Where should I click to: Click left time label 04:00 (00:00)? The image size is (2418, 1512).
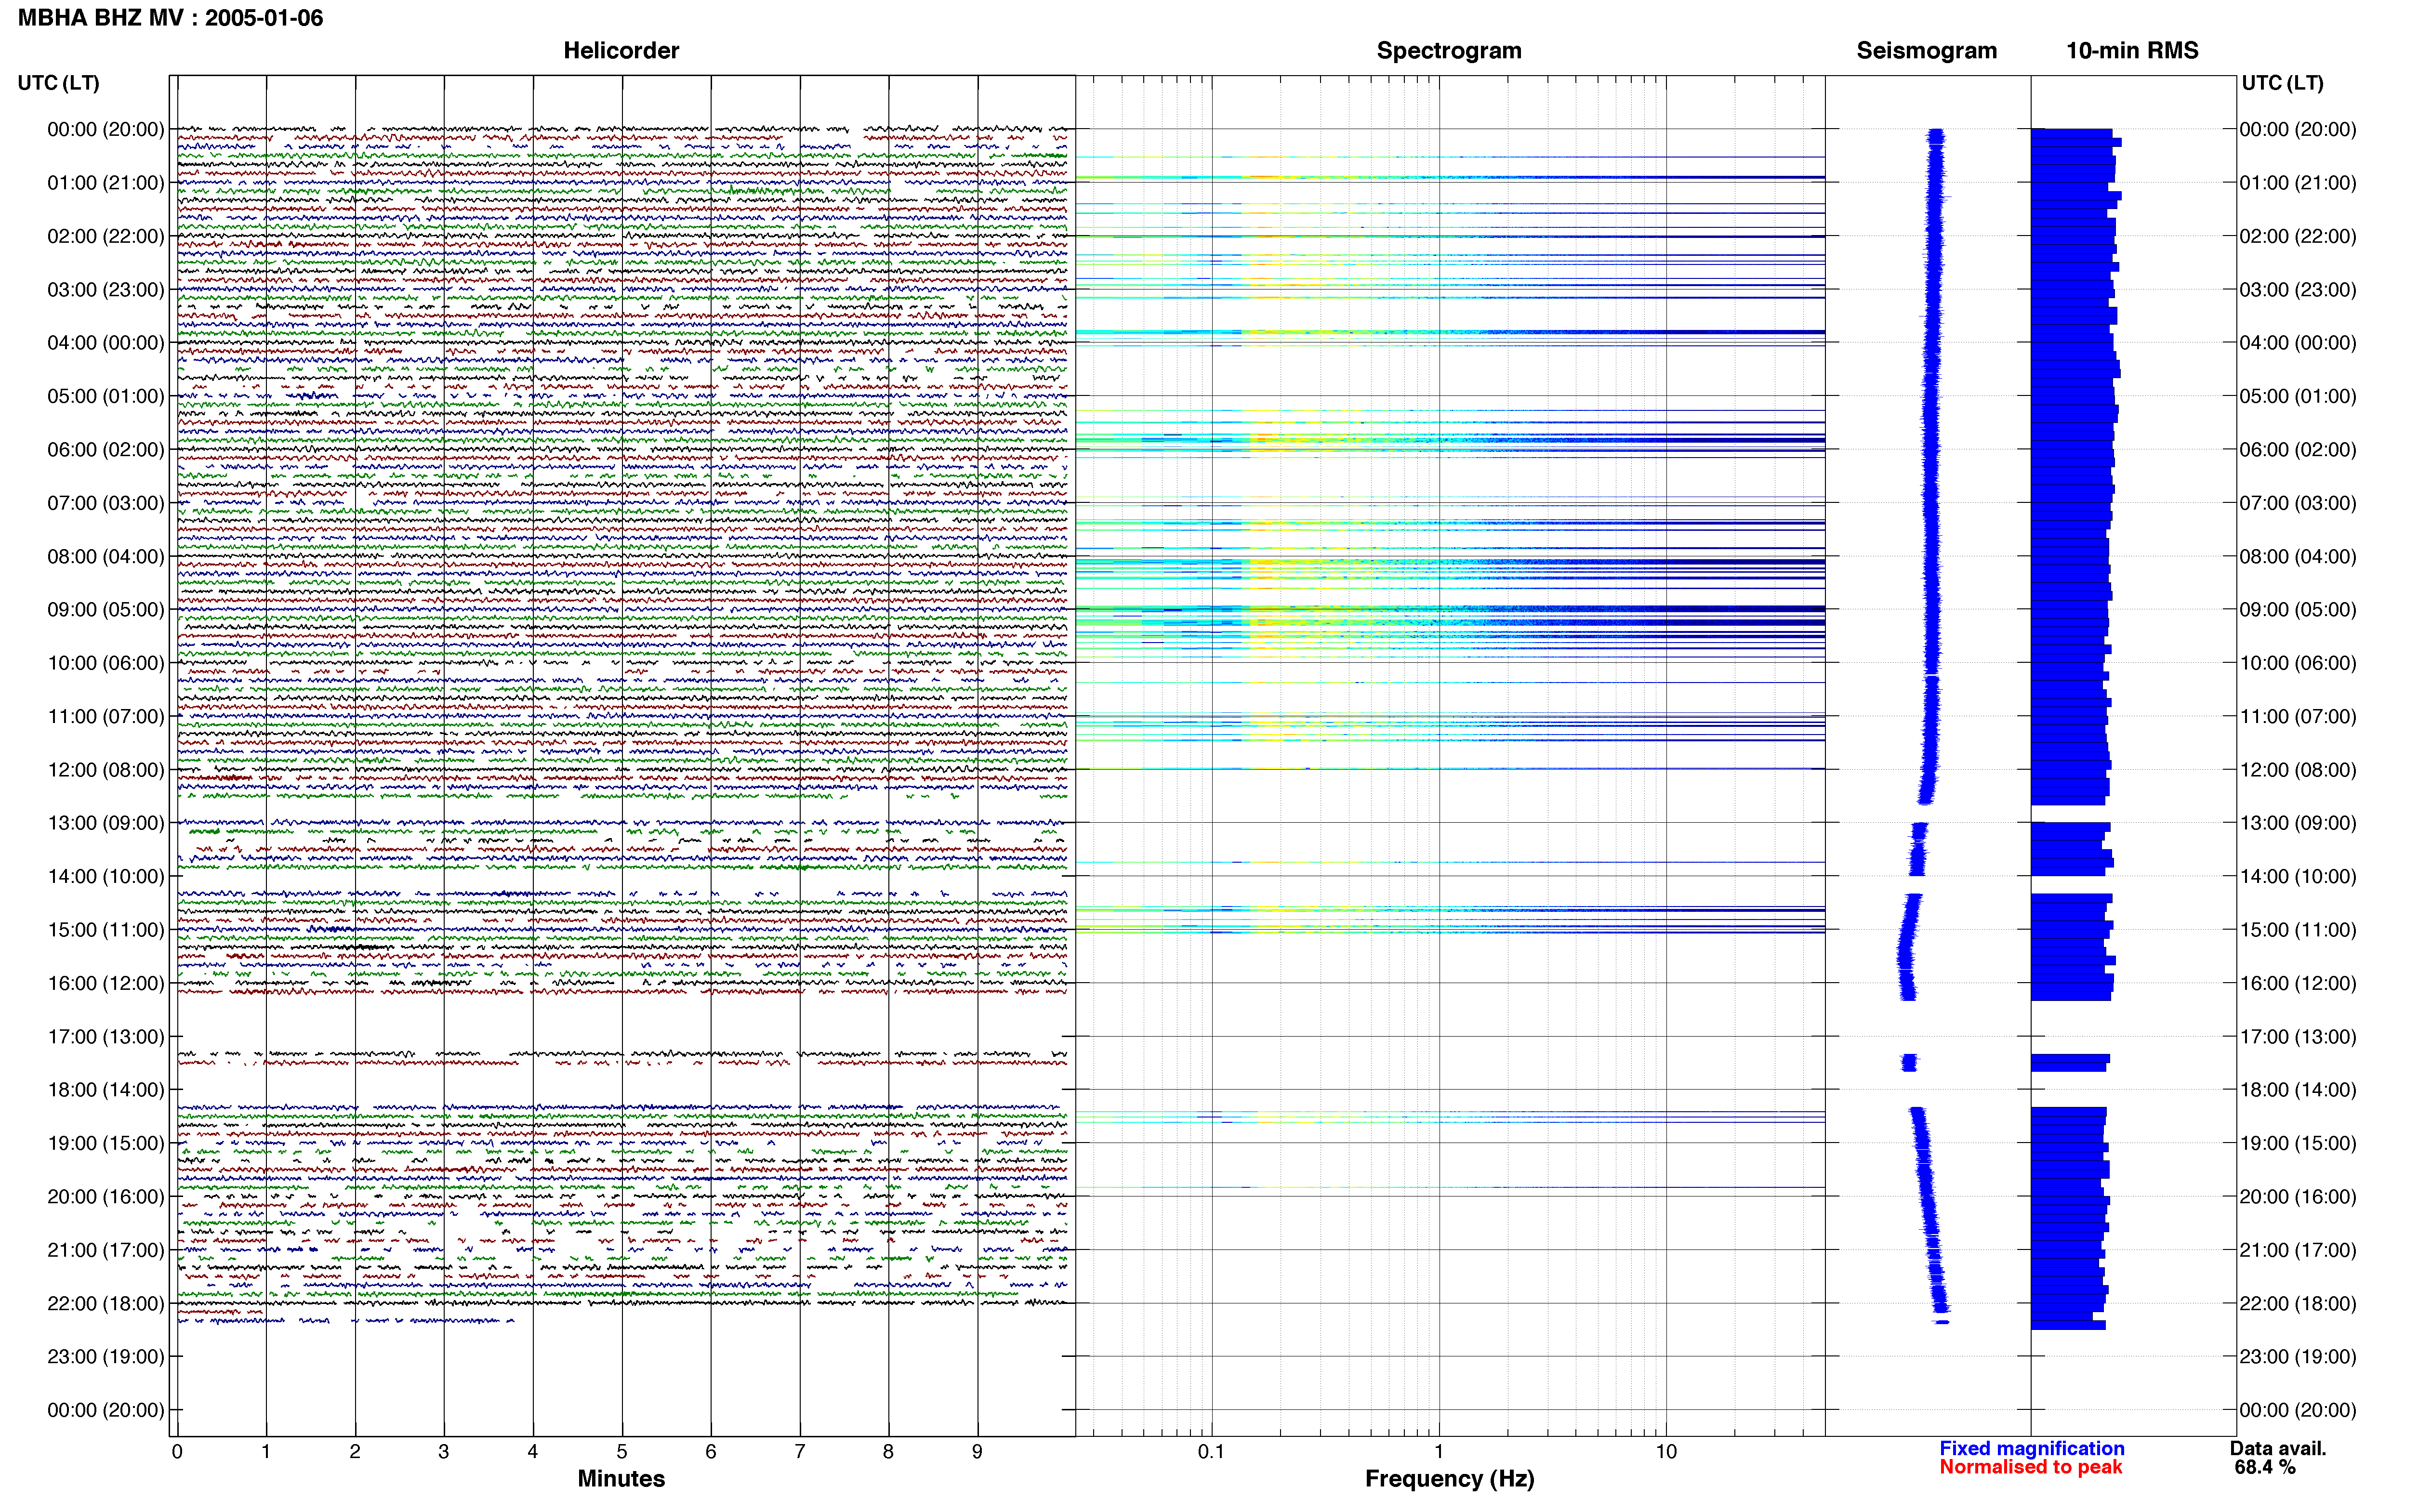[106, 343]
